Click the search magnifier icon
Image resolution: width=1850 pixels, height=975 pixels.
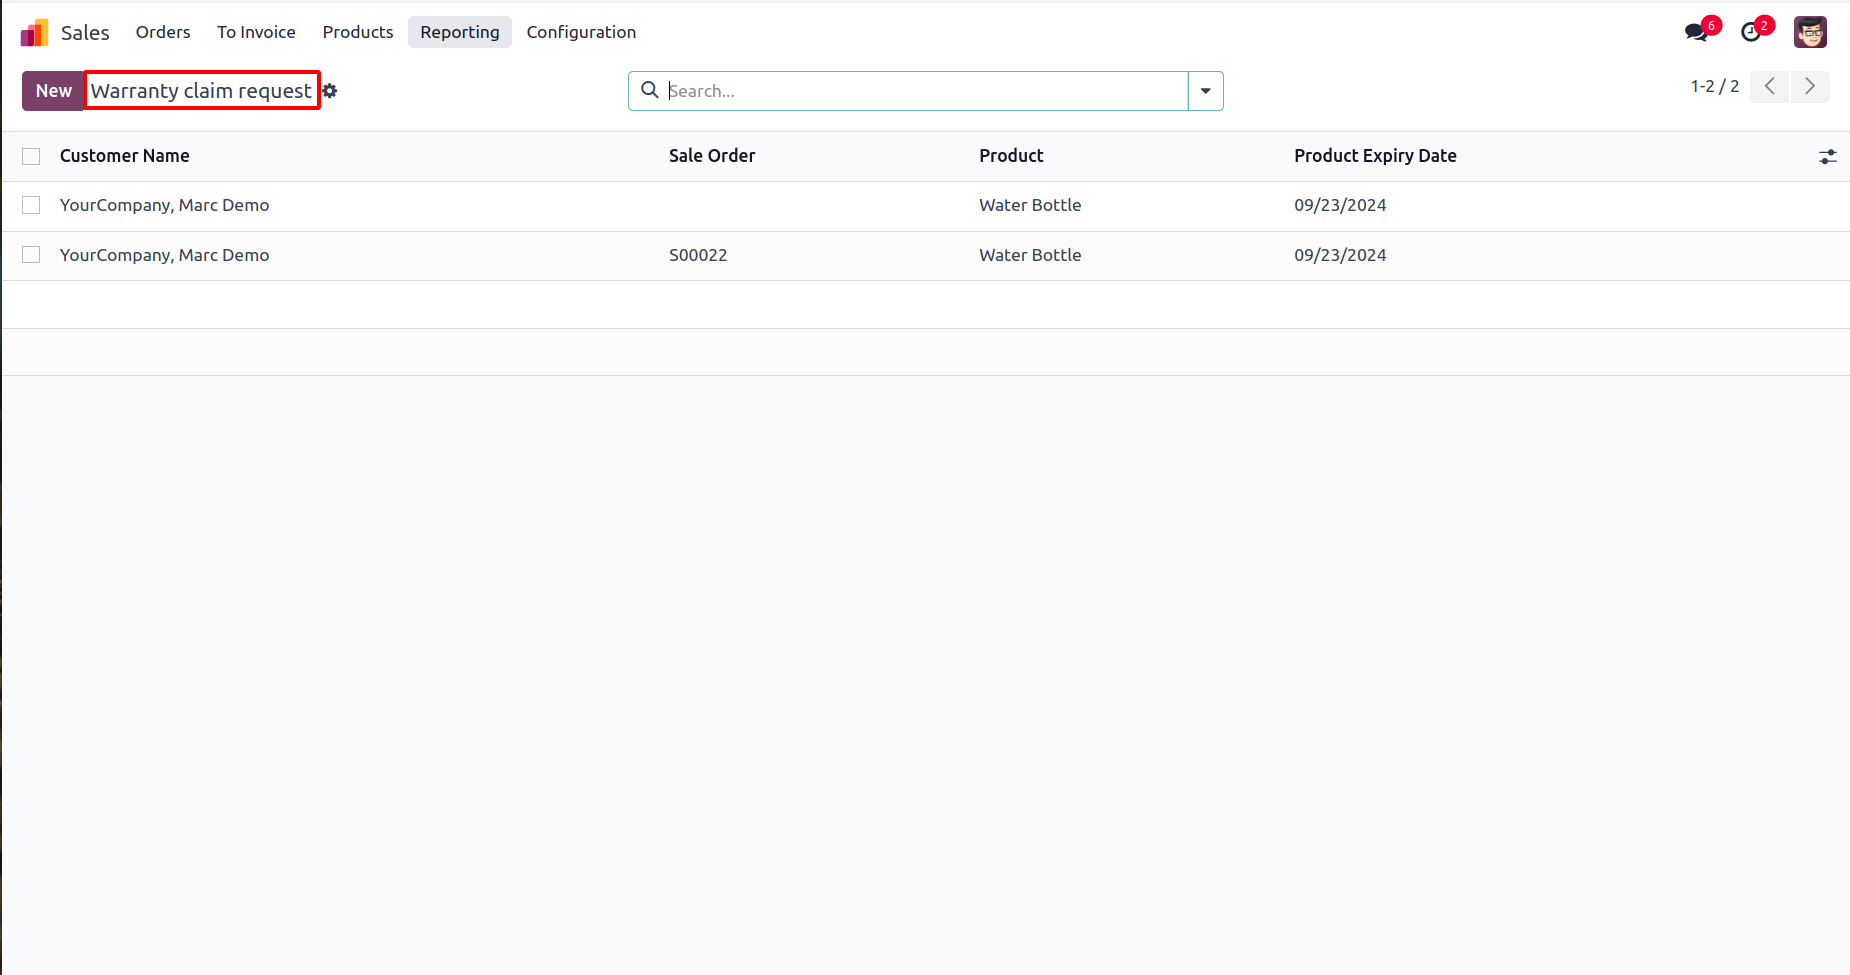point(650,90)
